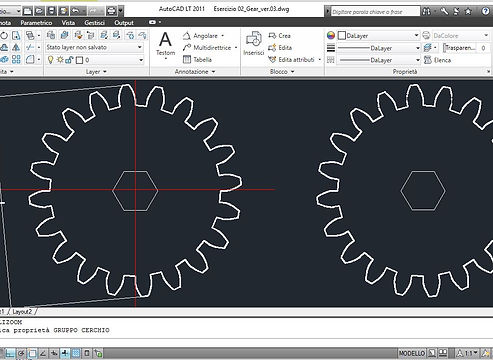The height and width of the screenshot is (360, 493).
Task: Click the Edita block button
Action: point(280,48)
